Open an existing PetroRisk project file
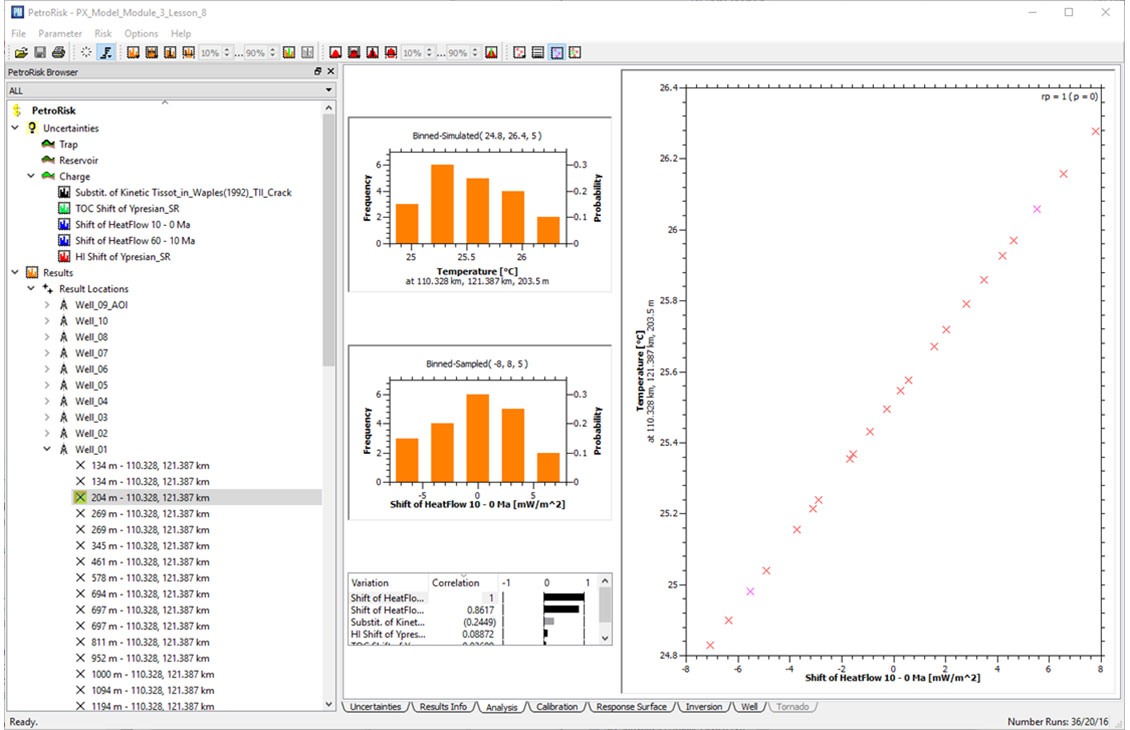 point(21,52)
